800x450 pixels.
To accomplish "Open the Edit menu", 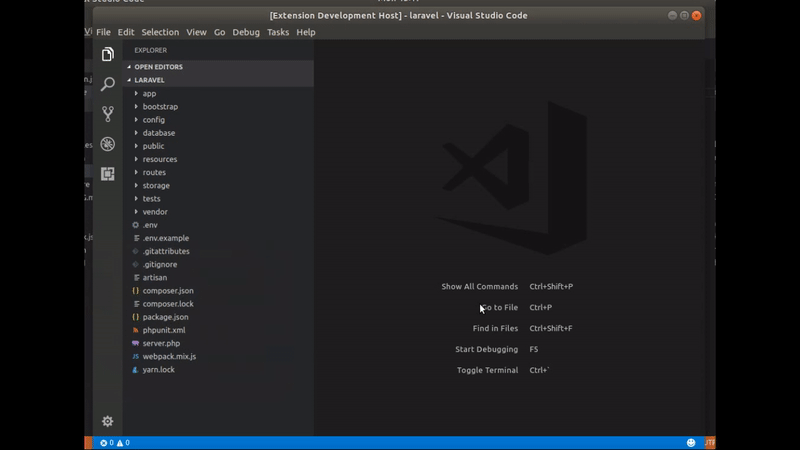I will pyautogui.click(x=126, y=32).
